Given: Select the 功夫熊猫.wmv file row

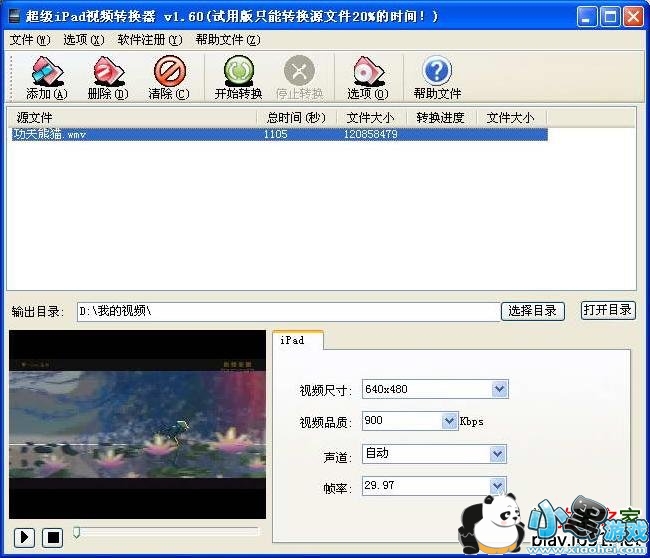Looking at the screenshot, I should (280, 134).
